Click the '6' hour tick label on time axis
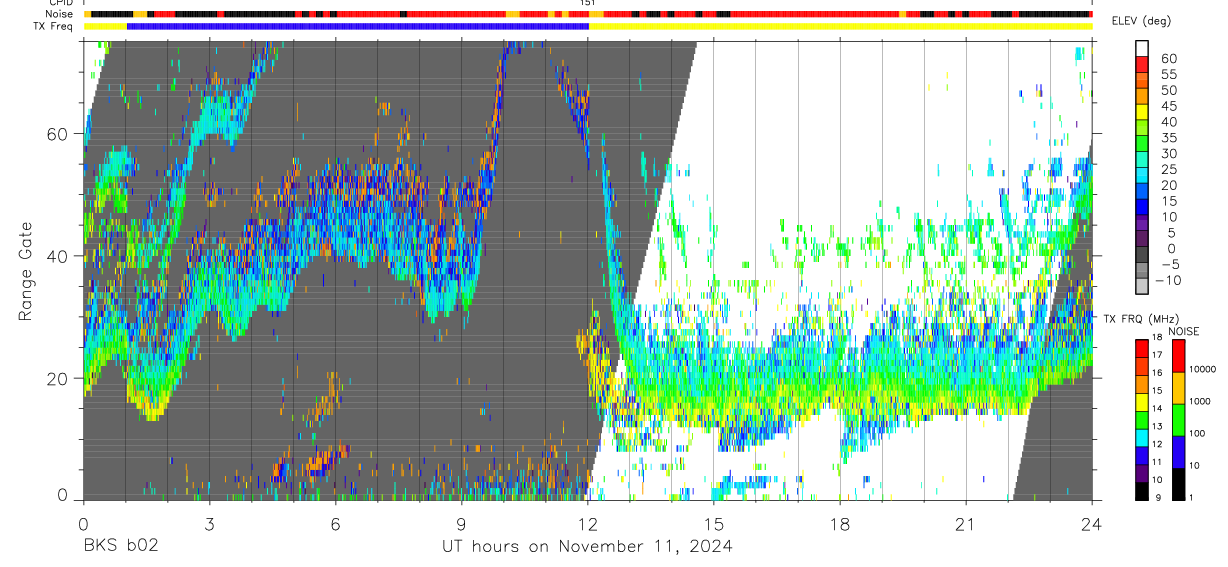The width and height of the screenshot is (1228, 567). (x=335, y=524)
